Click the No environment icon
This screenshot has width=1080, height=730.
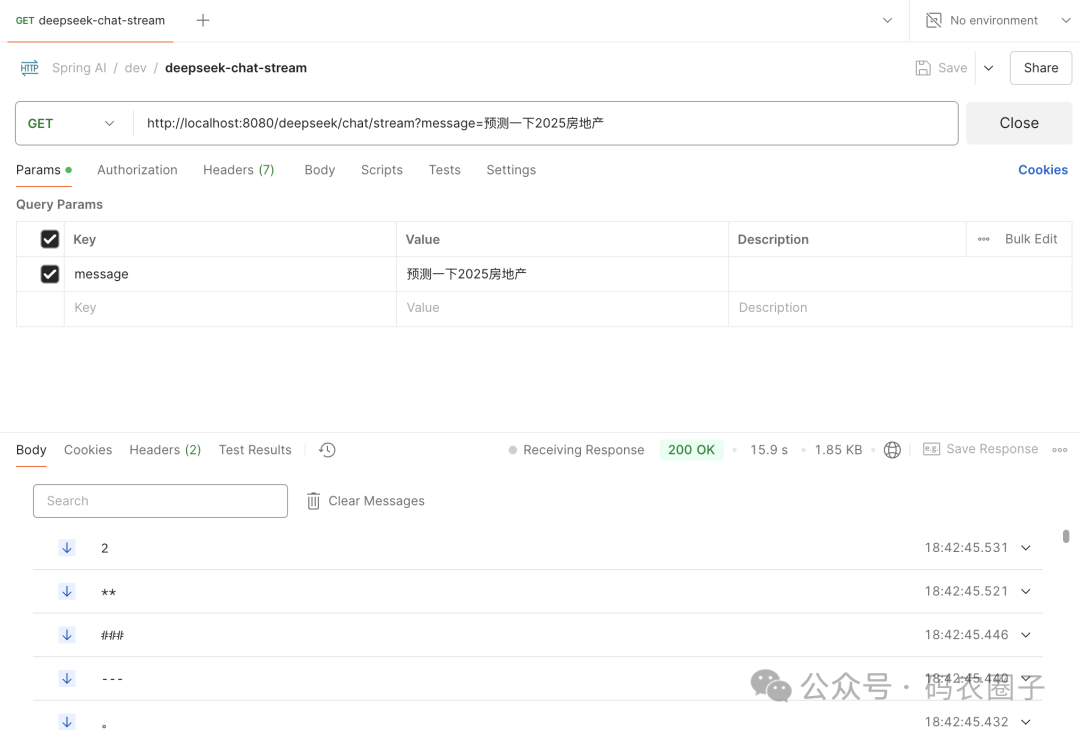(x=933, y=20)
